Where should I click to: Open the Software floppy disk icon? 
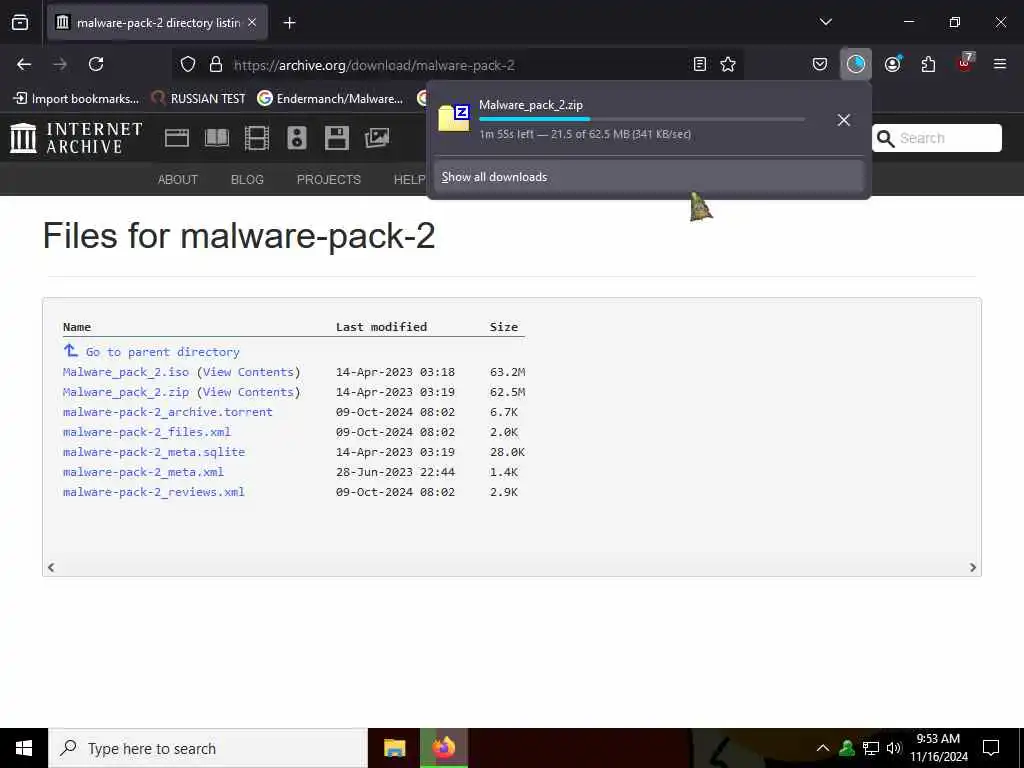tap(336, 138)
